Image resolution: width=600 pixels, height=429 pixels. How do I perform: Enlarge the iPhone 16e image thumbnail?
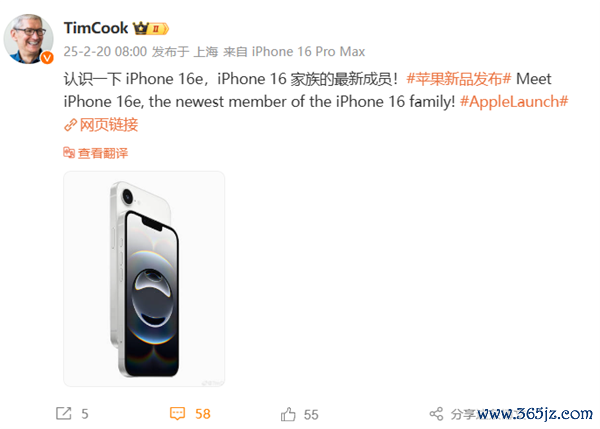tap(144, 279)
